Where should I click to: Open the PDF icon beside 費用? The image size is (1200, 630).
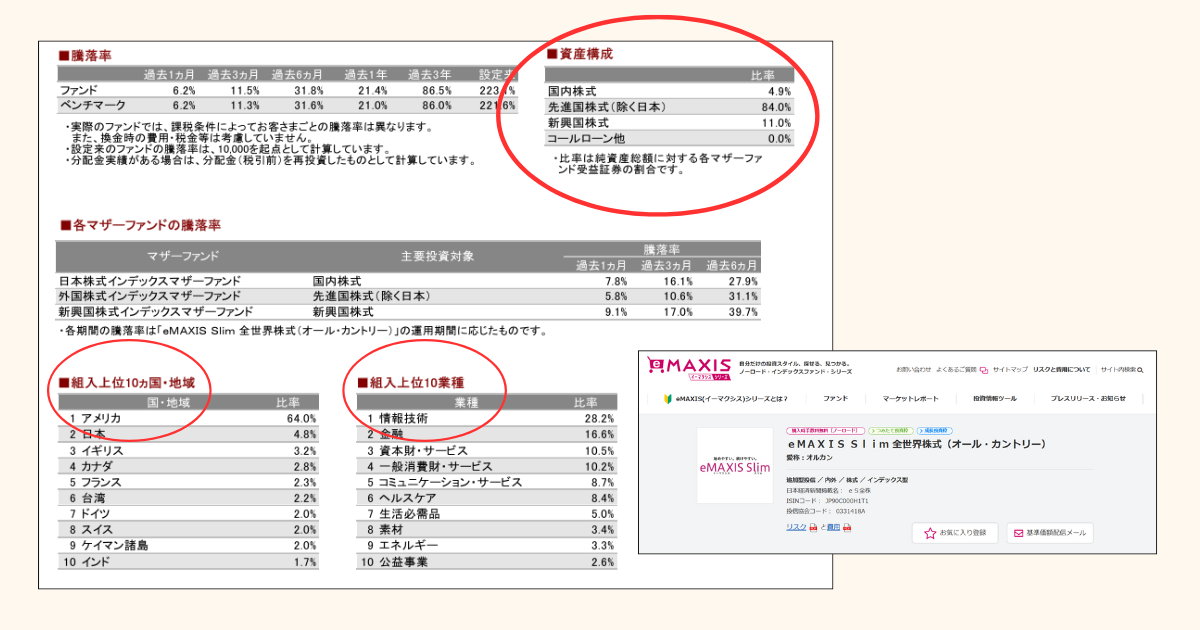click(x=847, y=527)
